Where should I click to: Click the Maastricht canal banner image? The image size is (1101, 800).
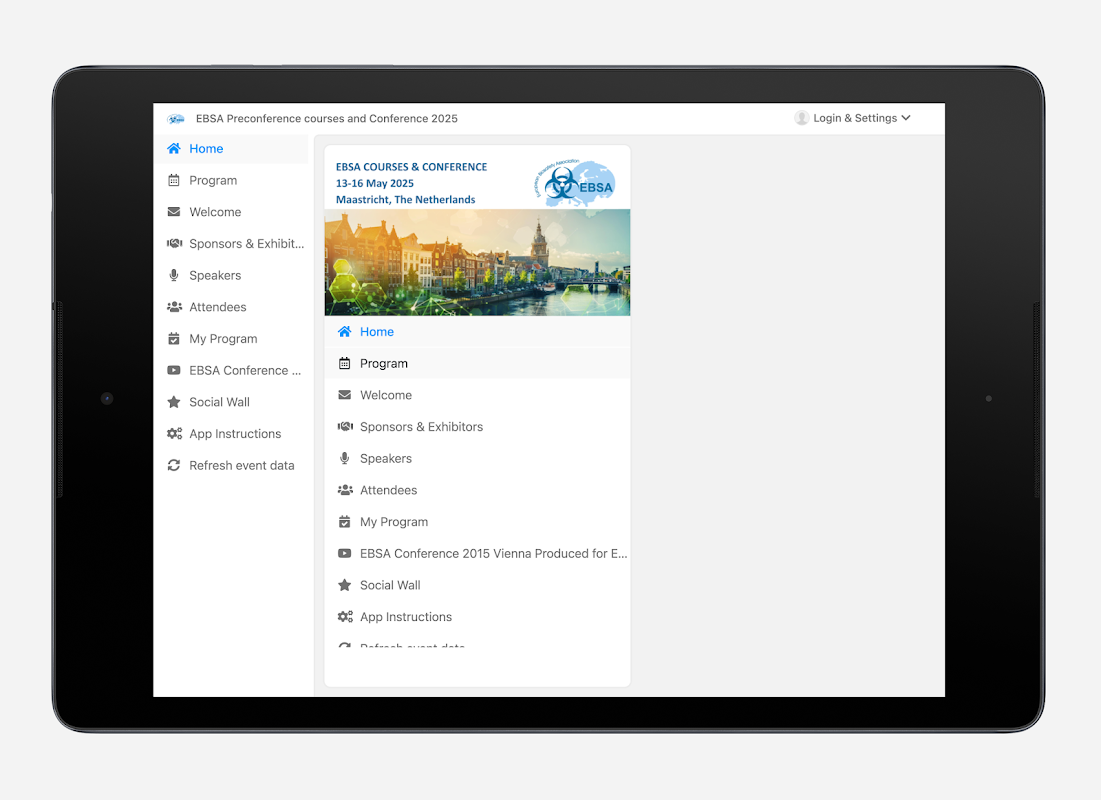tap(477, 263)
